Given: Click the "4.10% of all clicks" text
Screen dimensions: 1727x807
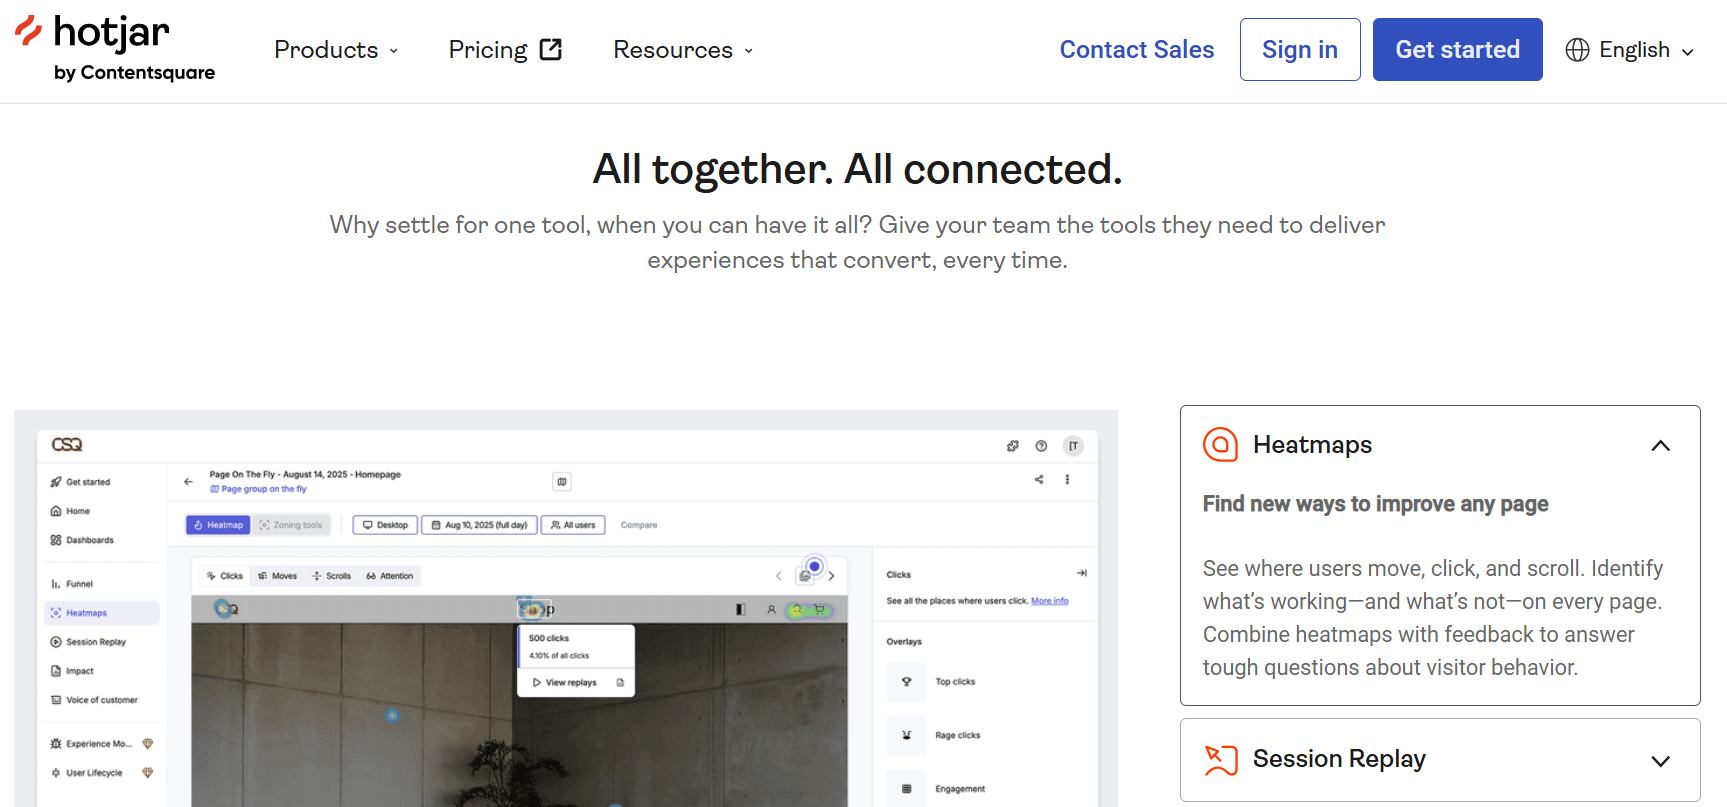Looking at the screenshot, I should [x=559, y=656].
